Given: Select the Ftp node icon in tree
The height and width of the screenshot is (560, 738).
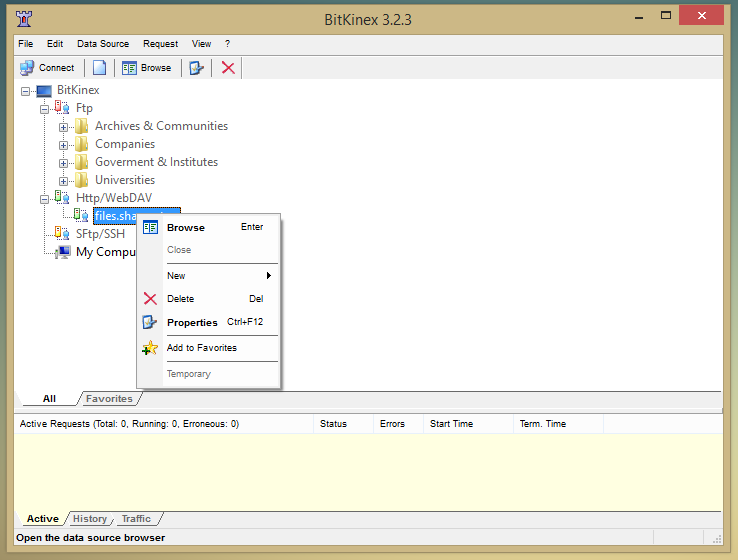Looking at the screenshot, I should pos(63,108).
